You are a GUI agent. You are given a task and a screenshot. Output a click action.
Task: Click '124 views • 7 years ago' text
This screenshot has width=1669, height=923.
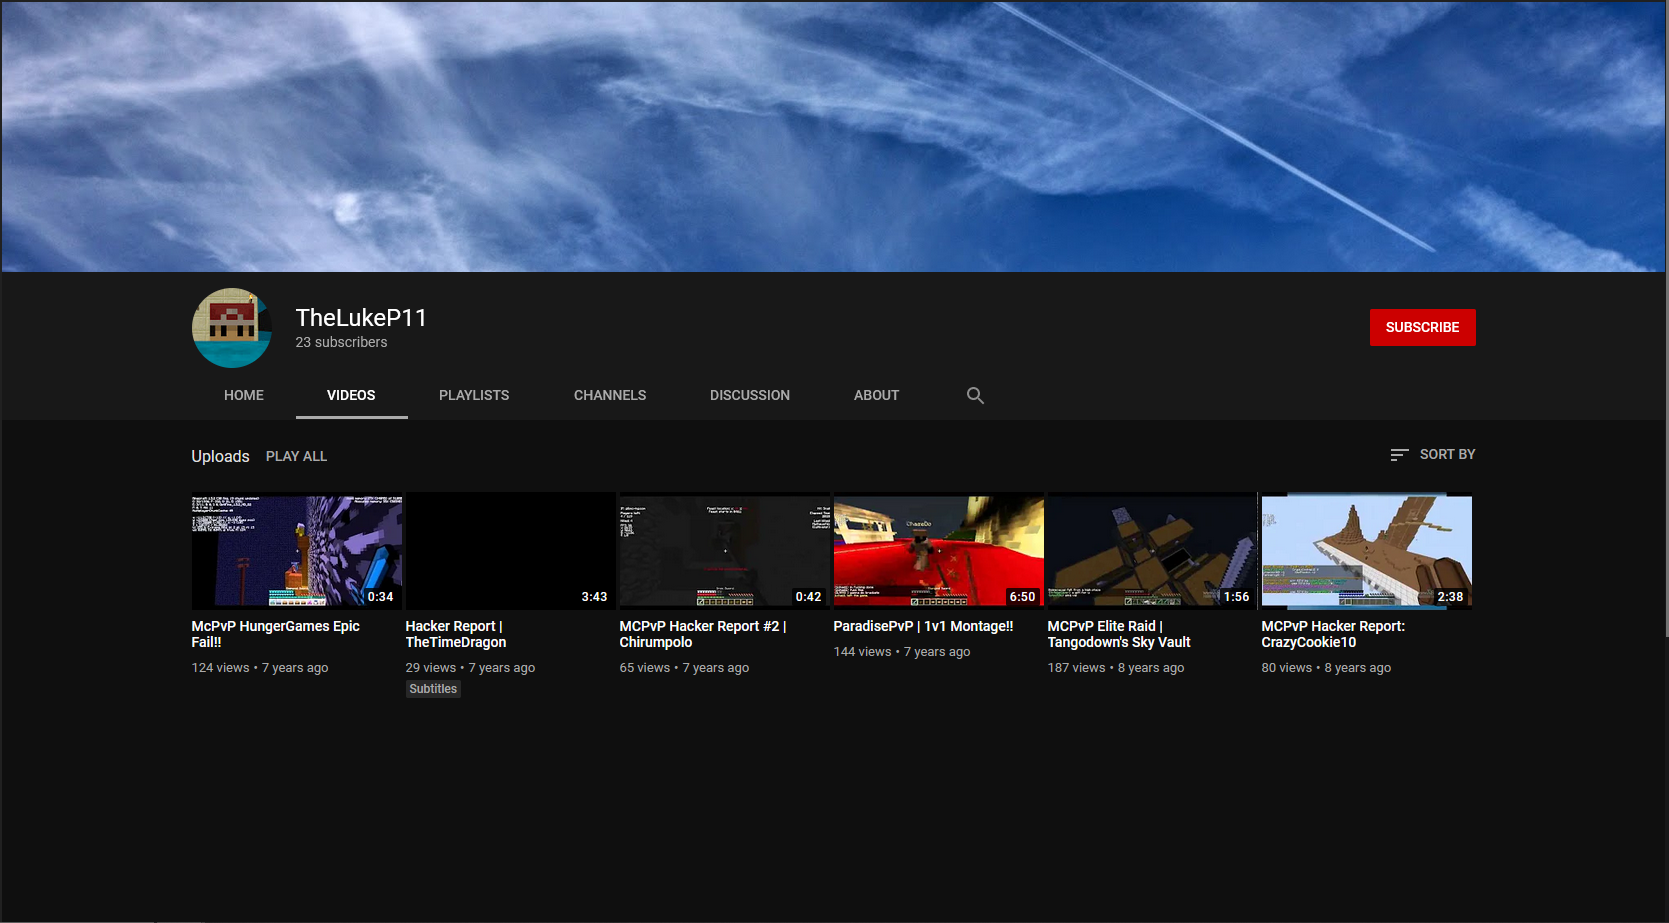(260, 668)
